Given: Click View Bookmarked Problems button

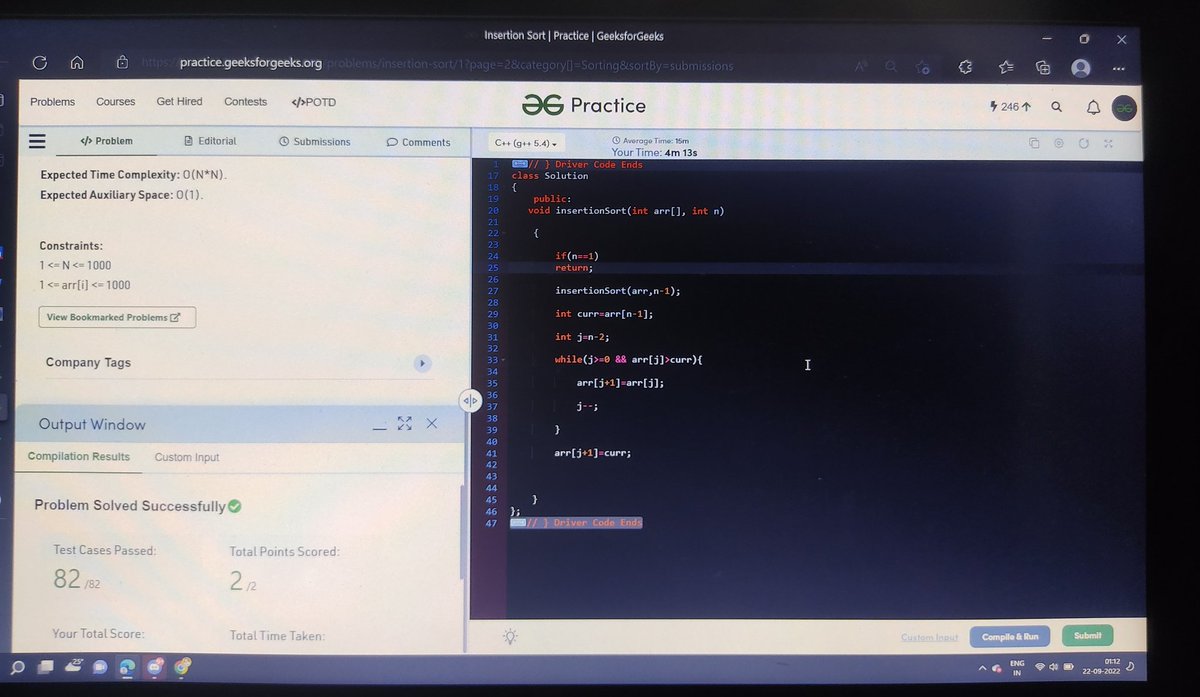Looking at the screenshot, I should 117,317.
